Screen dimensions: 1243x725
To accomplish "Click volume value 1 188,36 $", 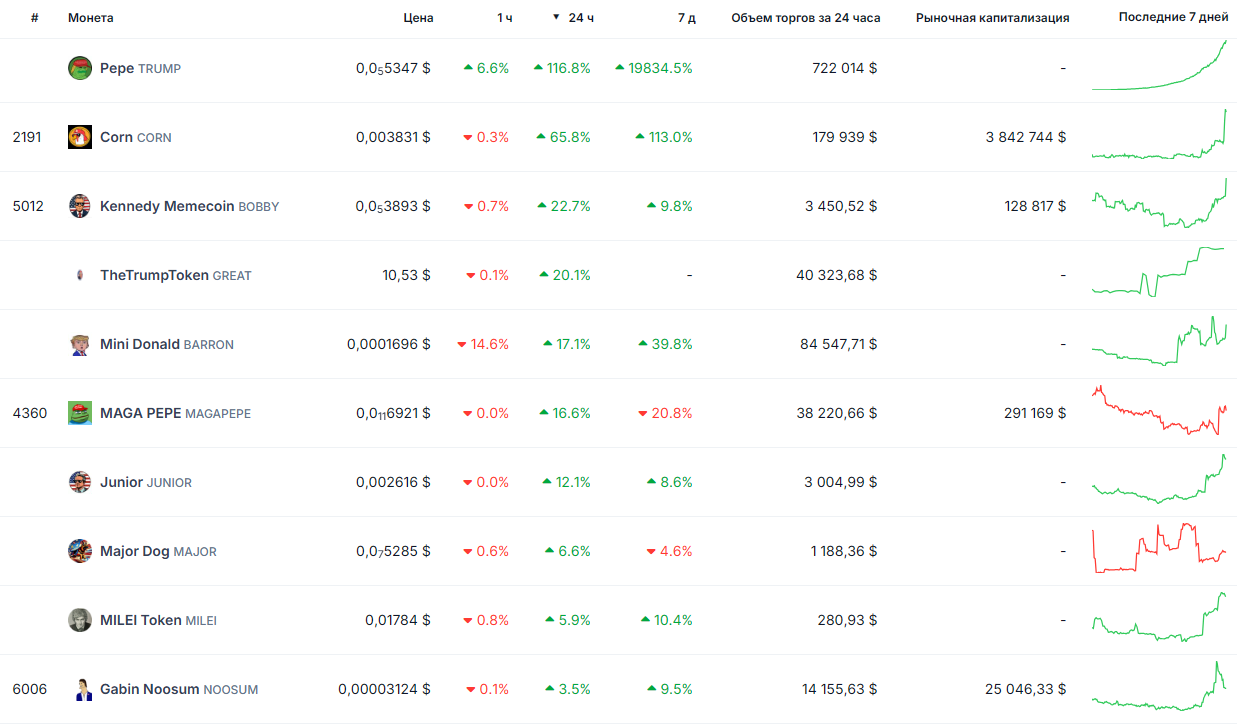I will 843,551.
